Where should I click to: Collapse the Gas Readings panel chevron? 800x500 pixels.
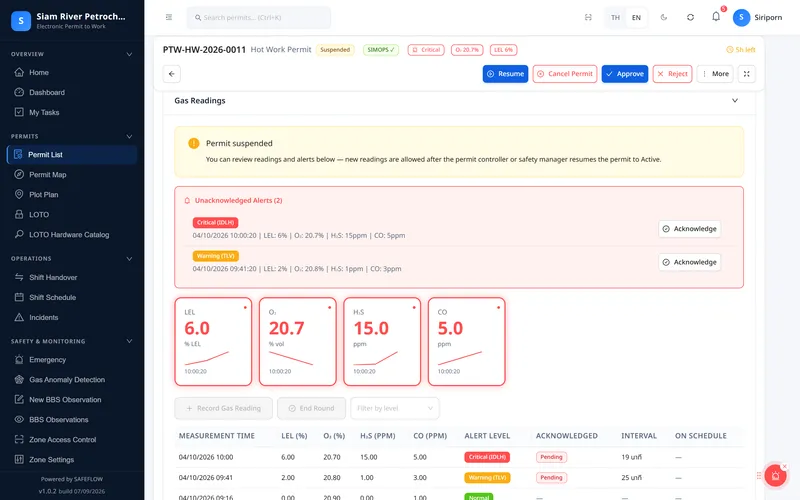735,101
